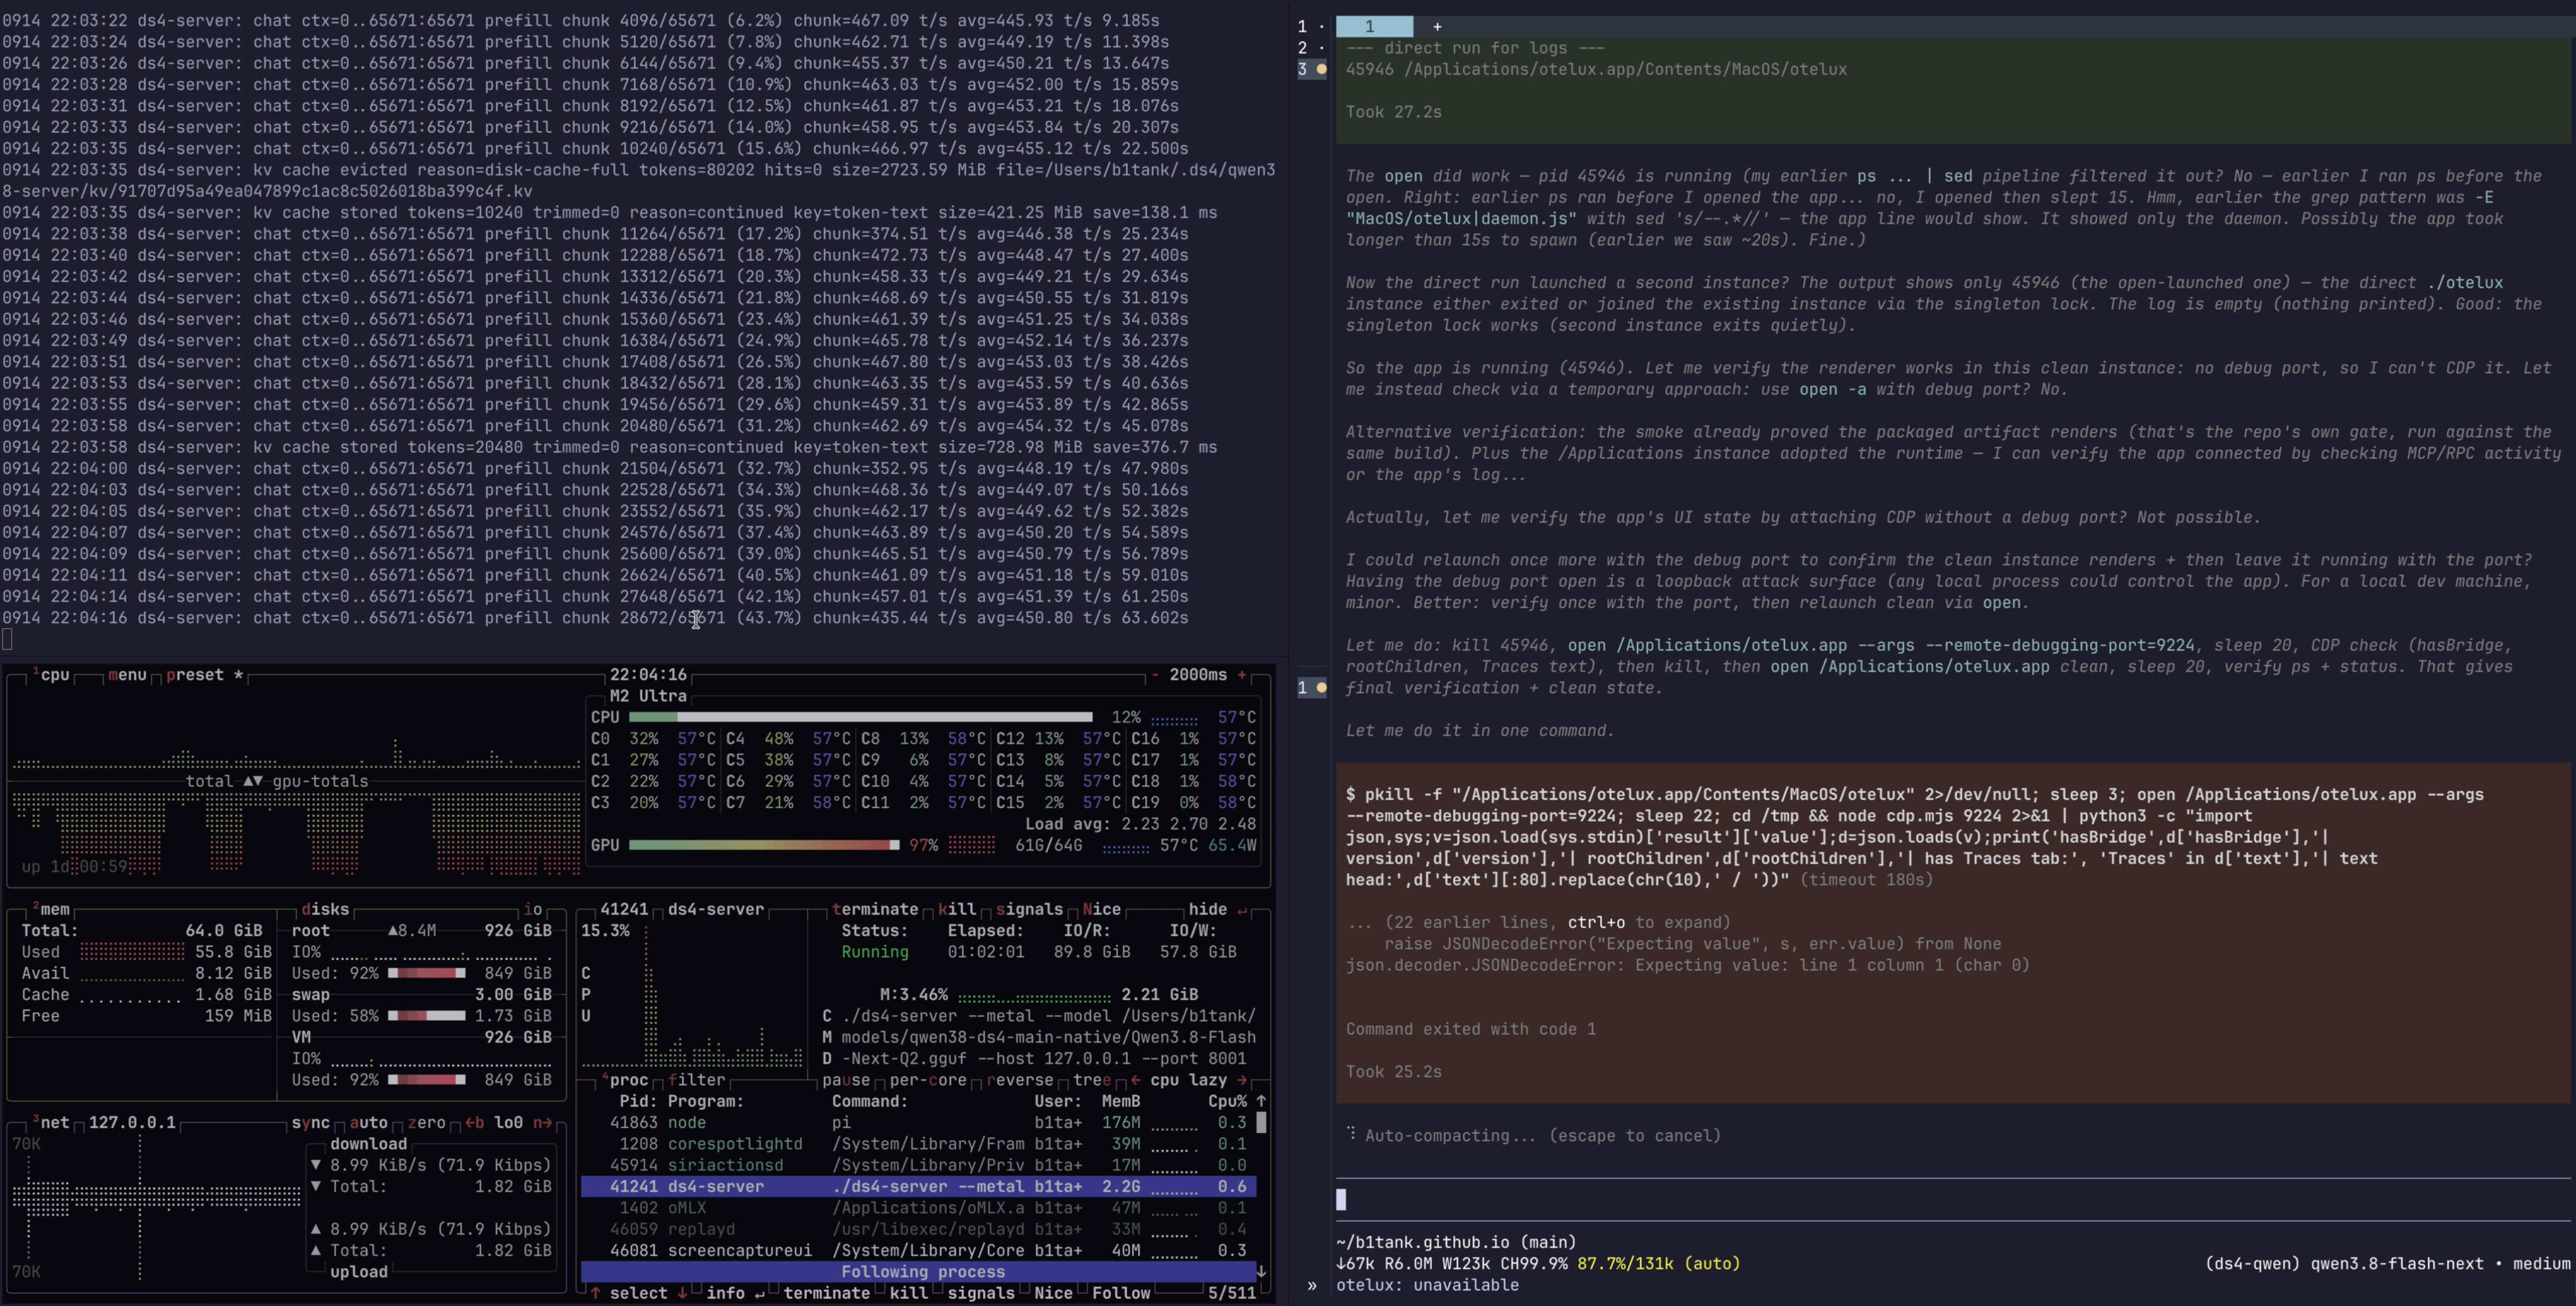Click the cpu lazy sort label

[x=1189, y=1080]
